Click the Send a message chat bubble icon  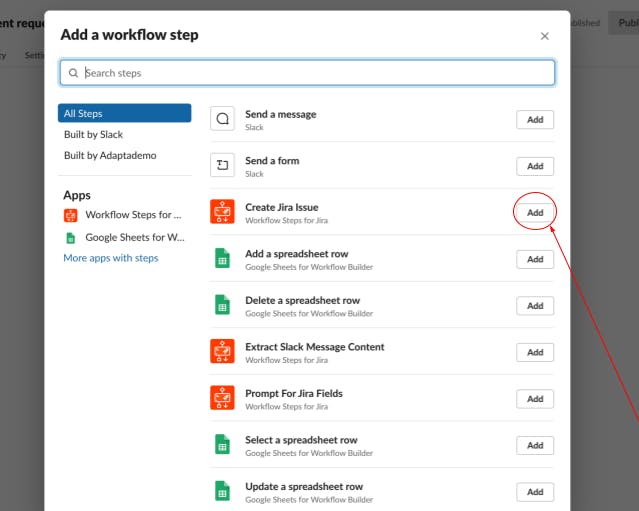(x=222, y=119)
